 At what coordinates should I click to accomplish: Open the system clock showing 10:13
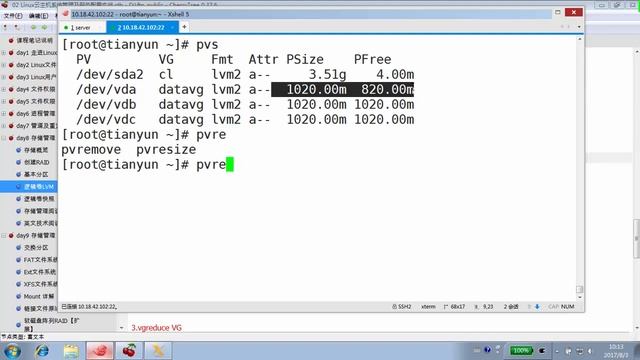click(616, 351)
